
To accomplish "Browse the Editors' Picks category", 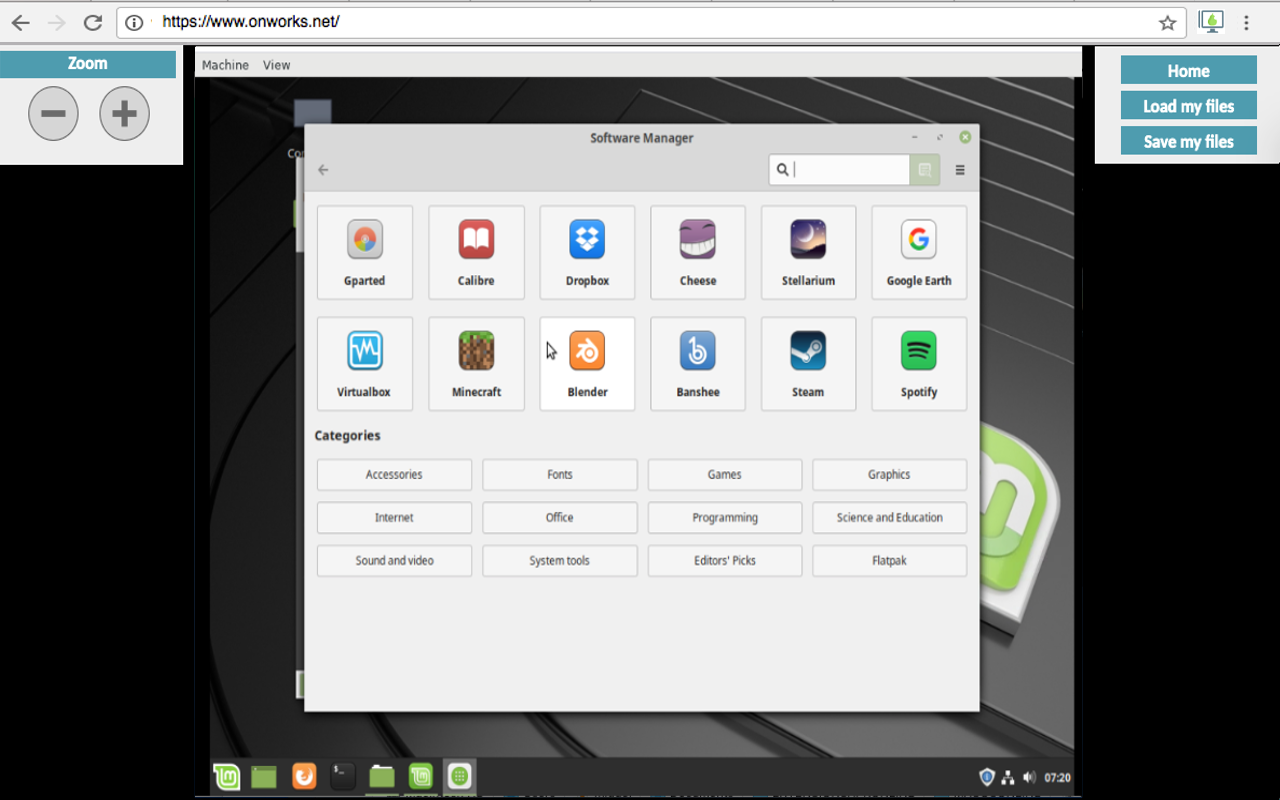I will click(725, 561).
